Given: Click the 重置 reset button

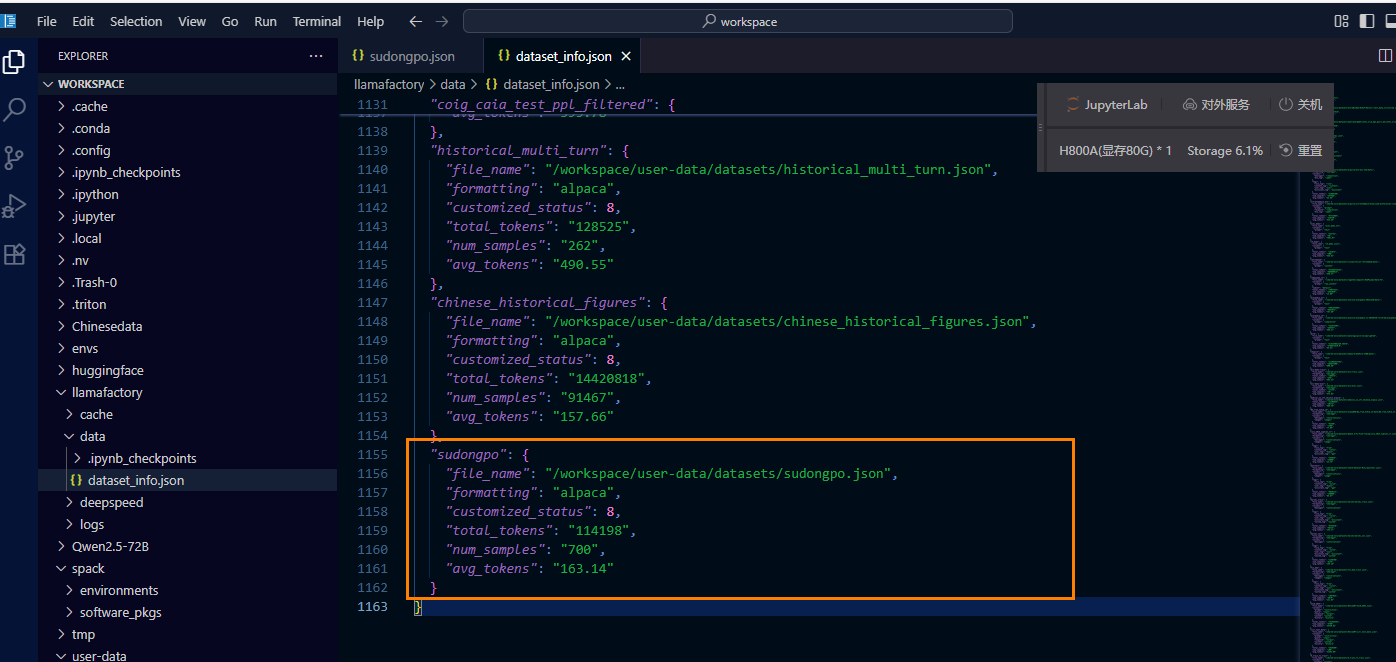Looking at the screenshot, I should tap(1300, 150).
